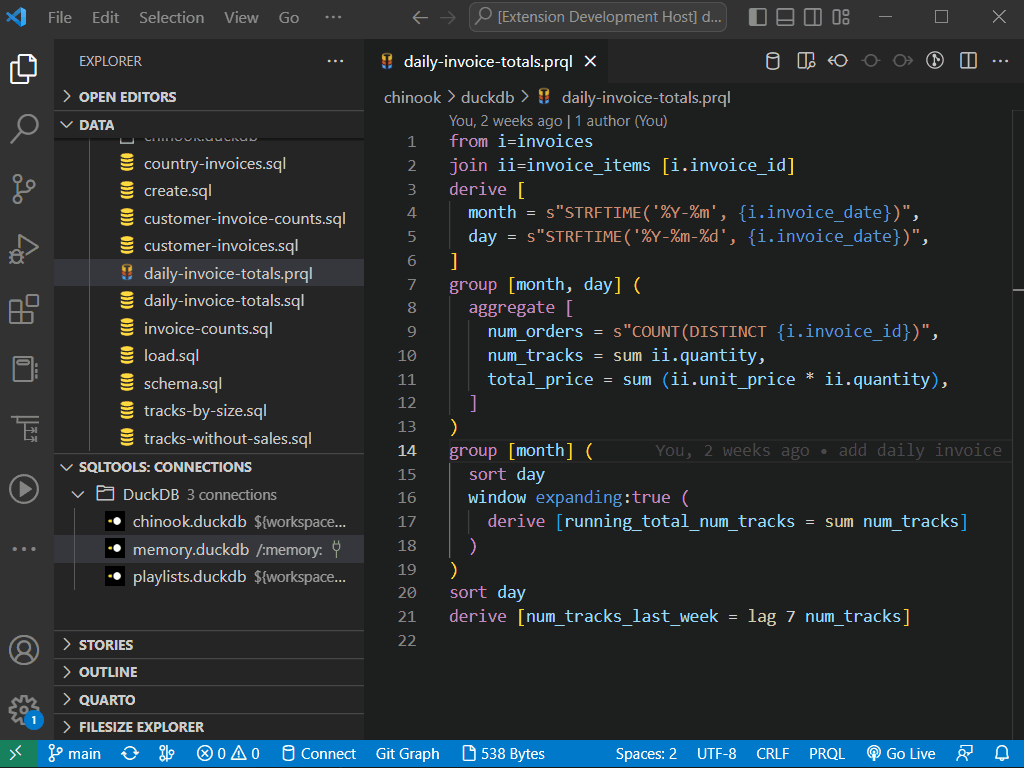Open the Selection menu
The height and width of the screenshot is (768, 1024).
(x=171, y=17)
